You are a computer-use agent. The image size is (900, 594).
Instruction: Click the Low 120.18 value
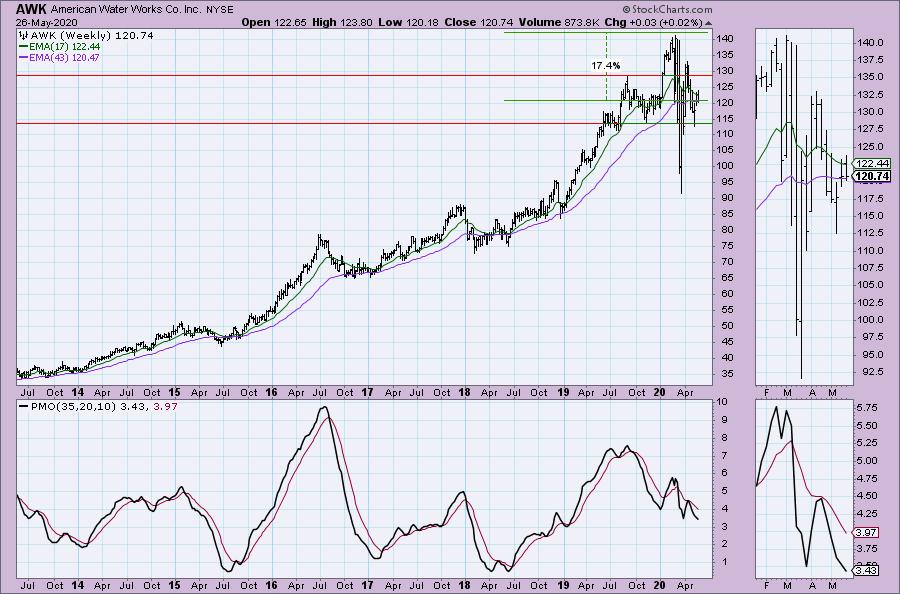[x=408, y=22]
